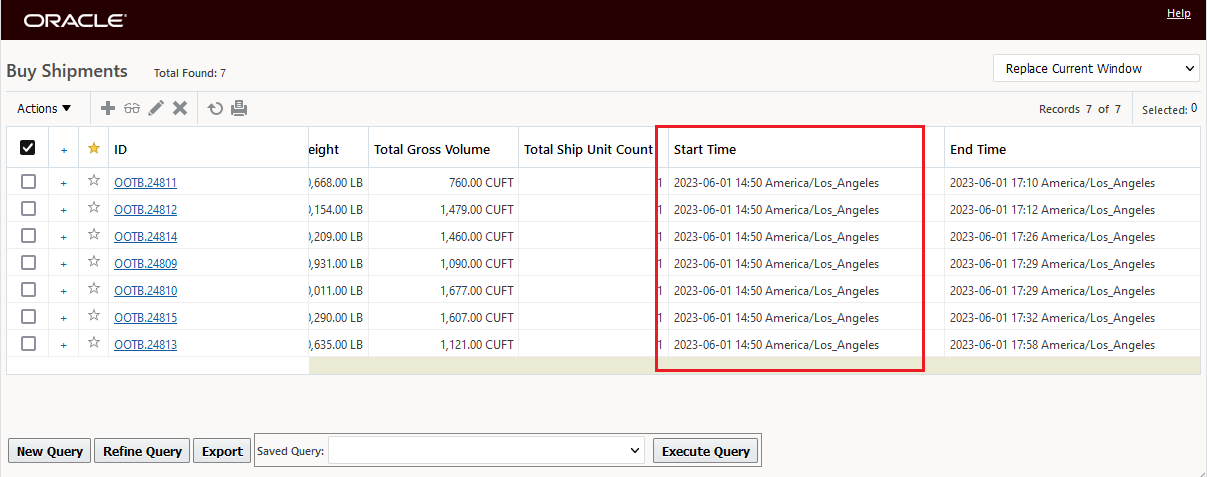Click the New (plus) toolbar icon
This screenshot has width=1207, height=477.
108,108
